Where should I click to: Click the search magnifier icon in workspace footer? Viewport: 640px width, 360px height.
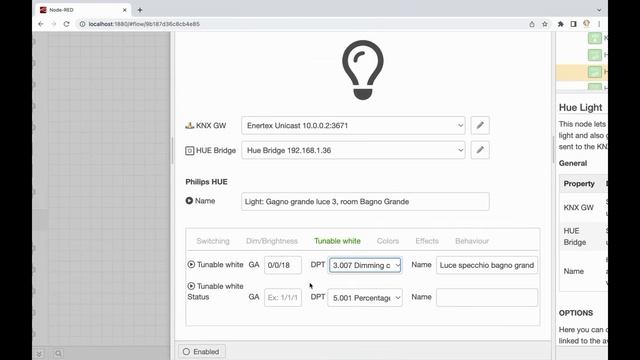[x=58, y=353]
